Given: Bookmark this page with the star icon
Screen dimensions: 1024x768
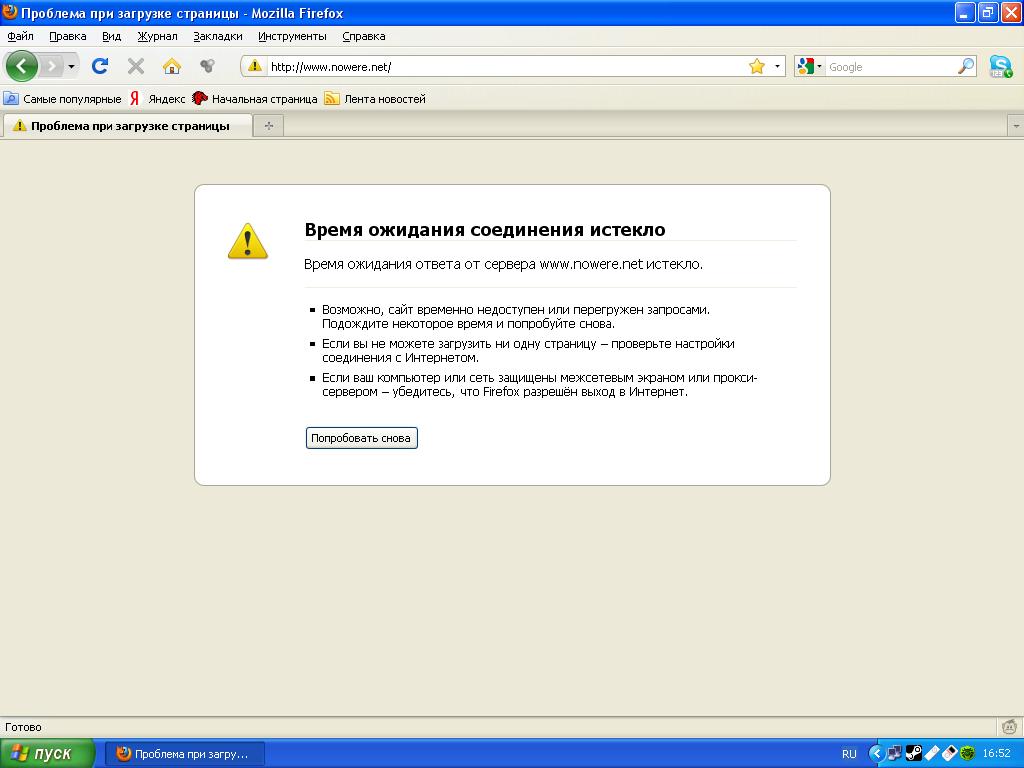Looking at the screenshot, I should [x=757, y=66].
